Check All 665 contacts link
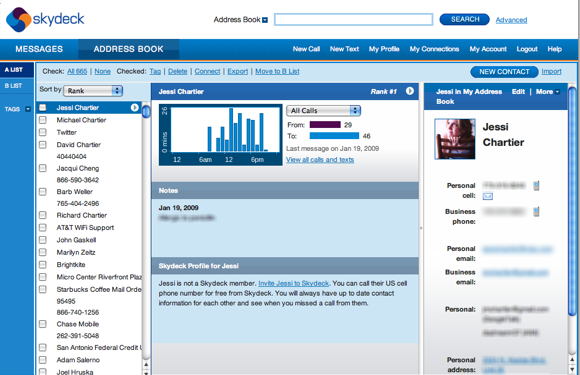This screenshot has width=580, height=375. pos(77,71)
